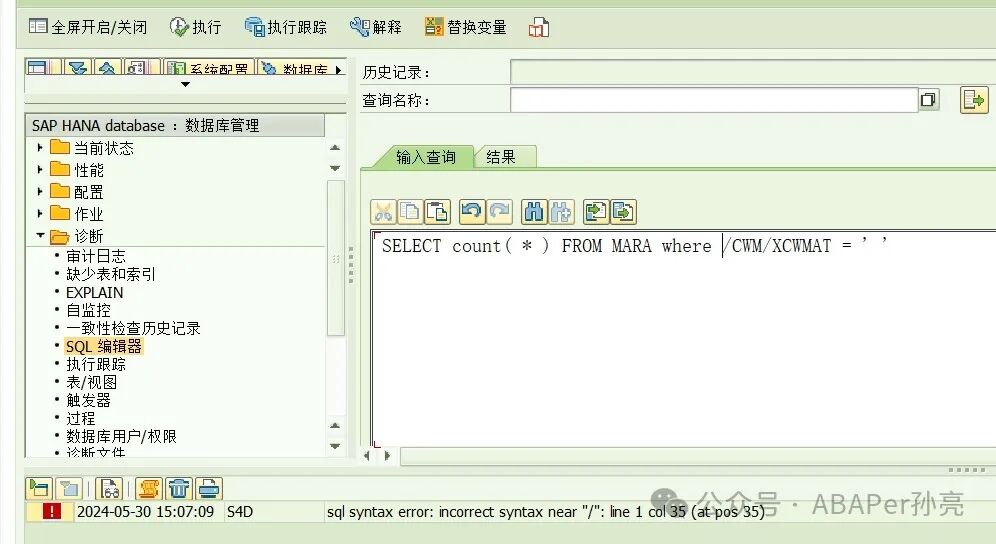Click the greyed filter icon in log toolbar
The width and height of the screenshot is (996, 544).
[69, 489]
